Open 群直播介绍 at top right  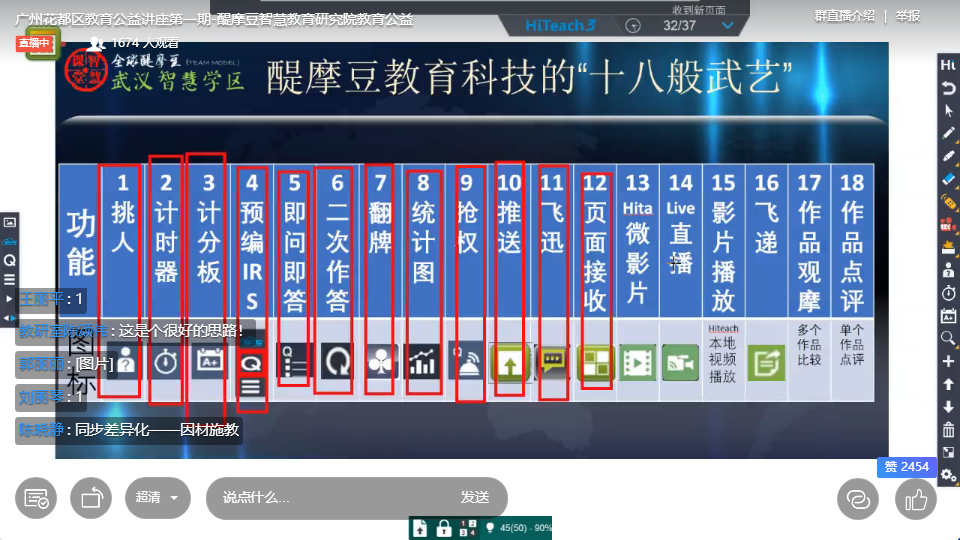click(x=844, y=15)
